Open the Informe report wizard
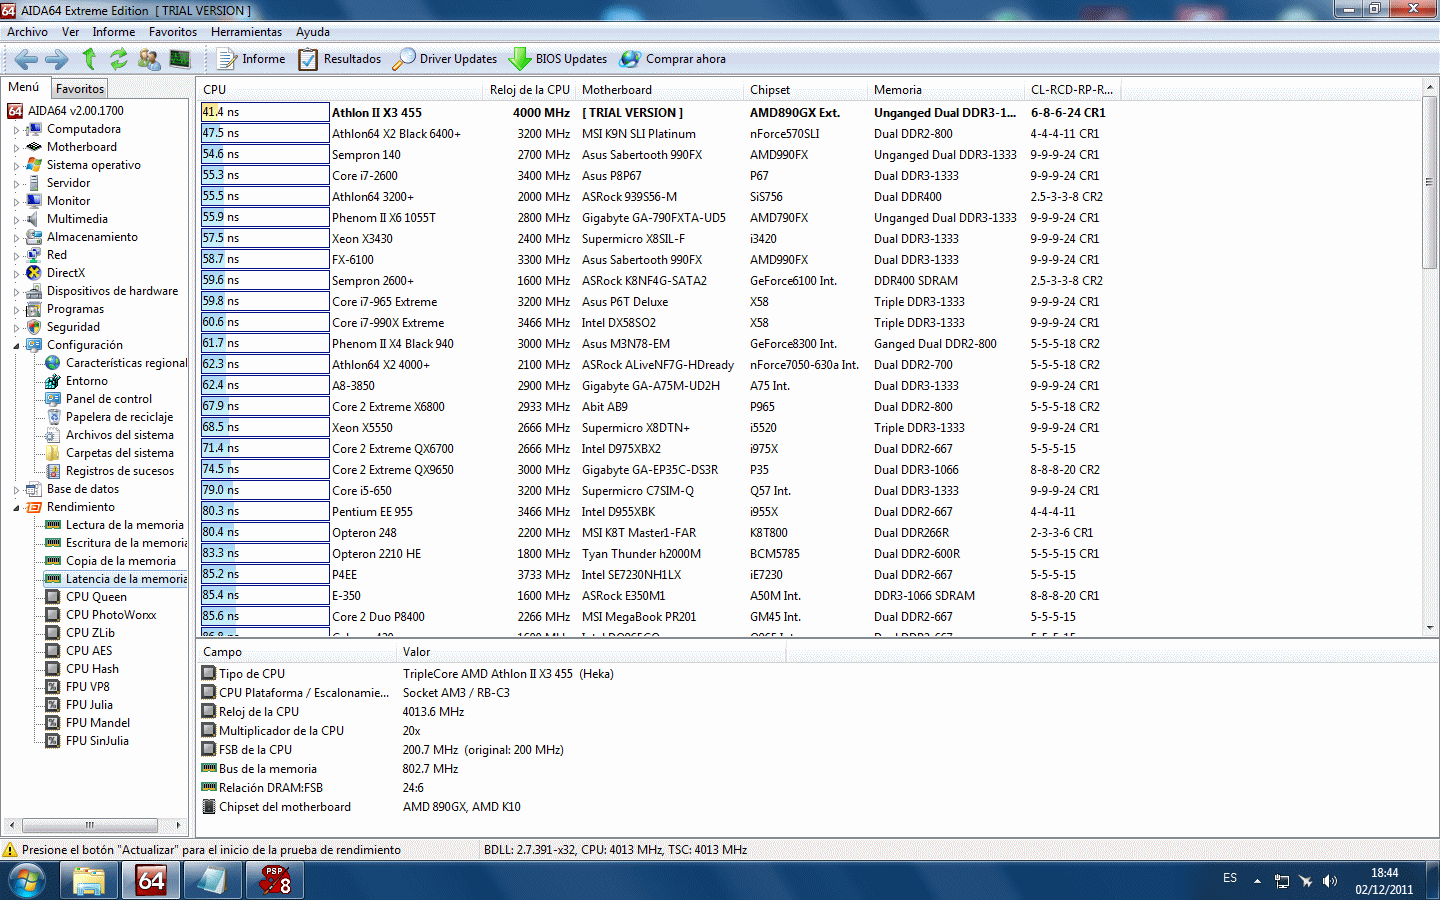 [x=251, y=59]
